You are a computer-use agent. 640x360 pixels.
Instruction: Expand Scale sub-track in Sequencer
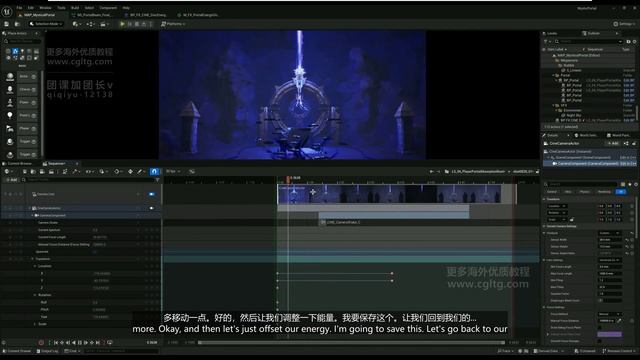click(35, 324)
